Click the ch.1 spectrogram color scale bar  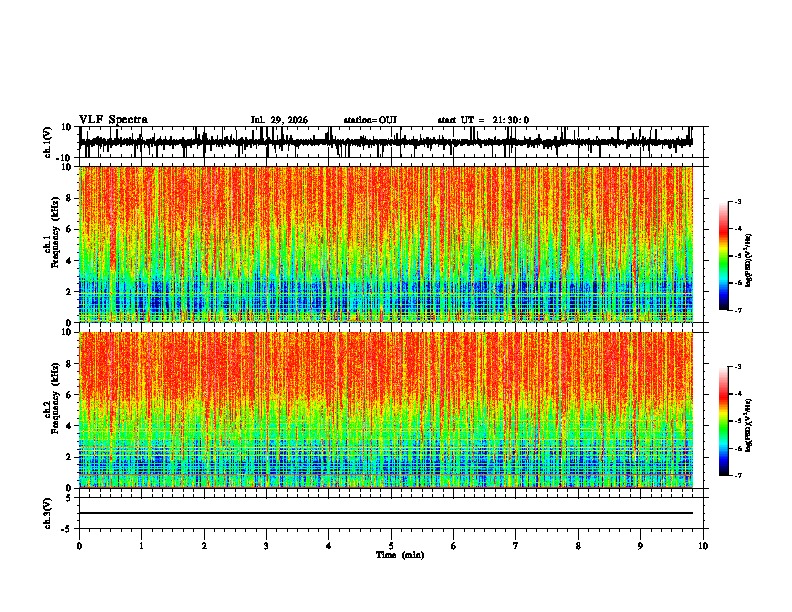723,256
